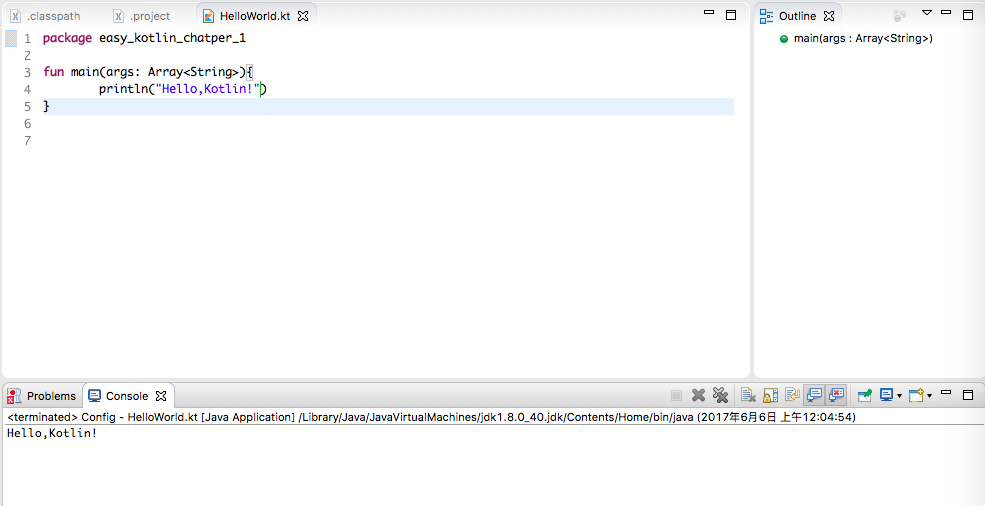
Task: Toggle show console on standard error change
Action: 836,395
